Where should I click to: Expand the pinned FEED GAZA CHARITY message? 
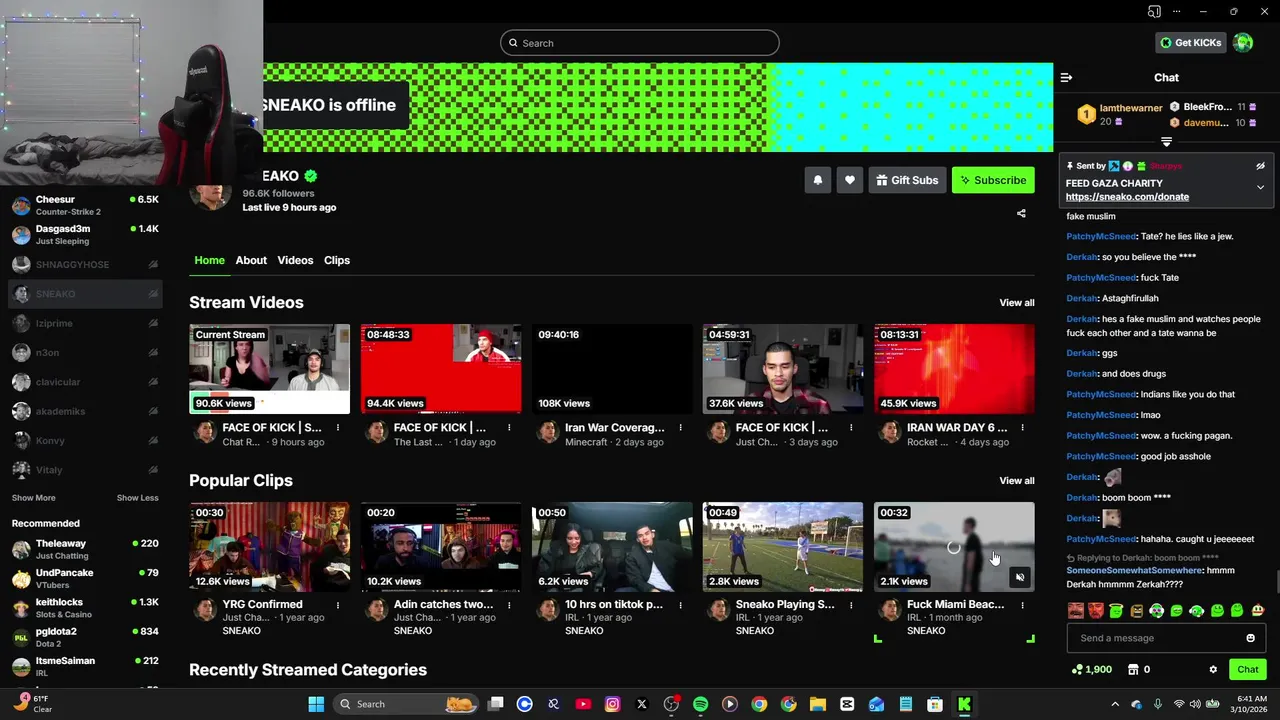tap(1260, 187)
